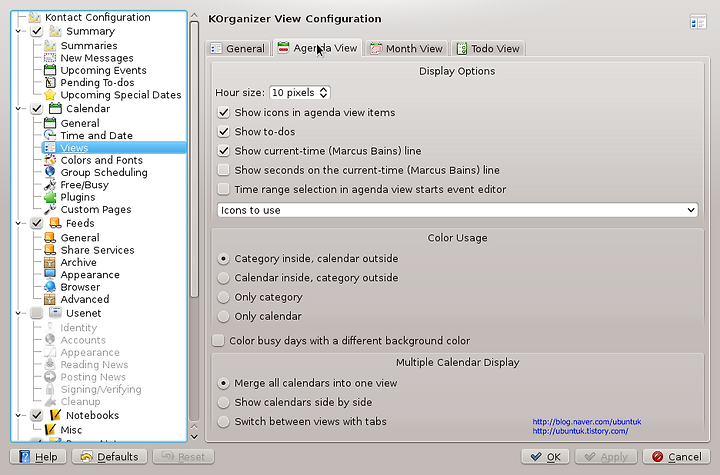Select Views in the Calendar tree

pyautogui.click(x=114, y=148)
